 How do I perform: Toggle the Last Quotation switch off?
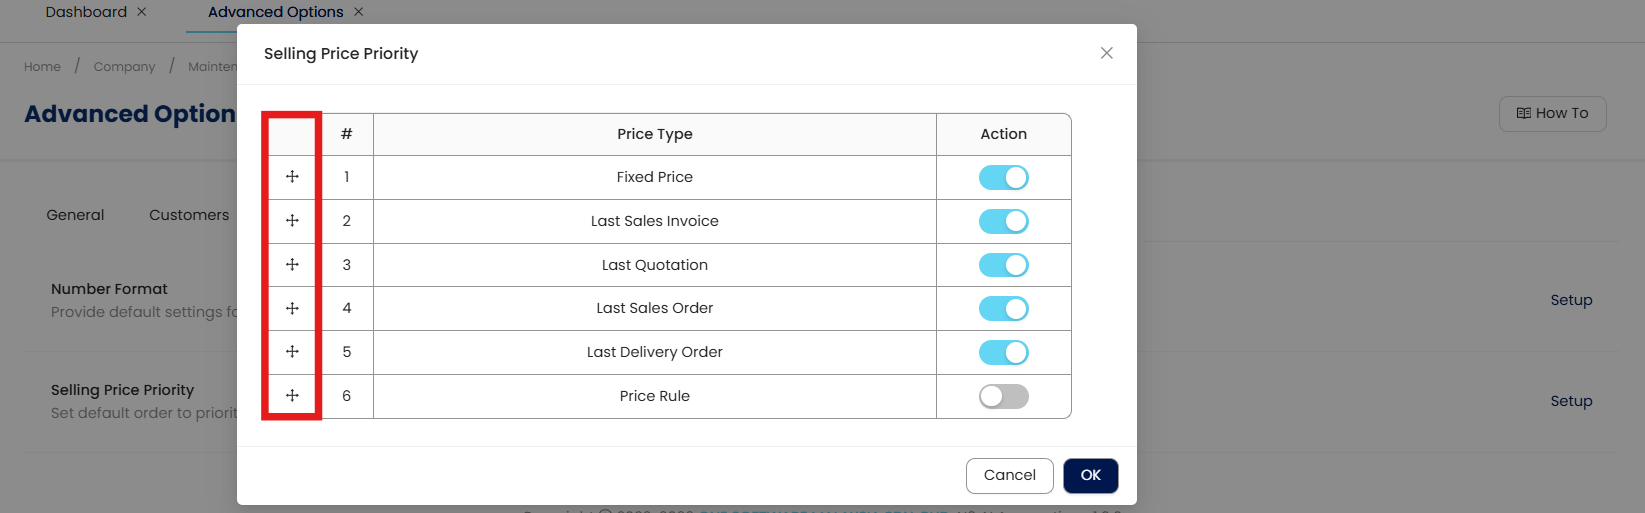pyautogui.click(x=1003, y=265)
